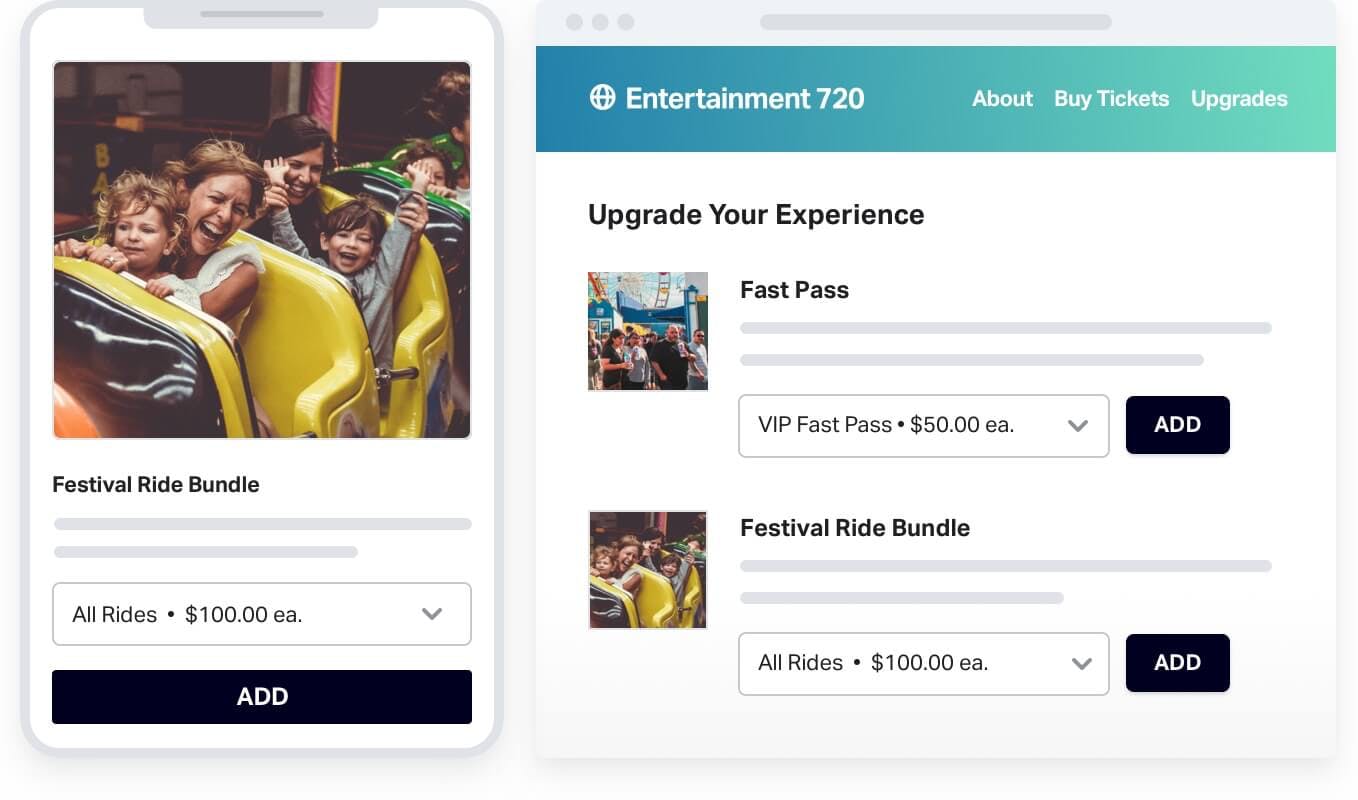Tap the chevron in mobile All Rides selector

point(432,614)
